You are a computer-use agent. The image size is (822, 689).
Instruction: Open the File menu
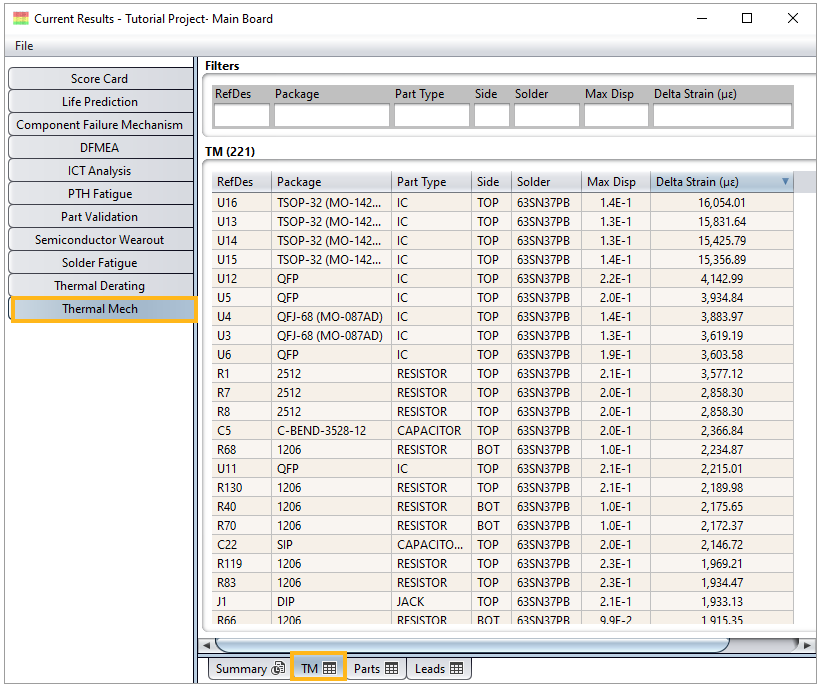point(24,46)
